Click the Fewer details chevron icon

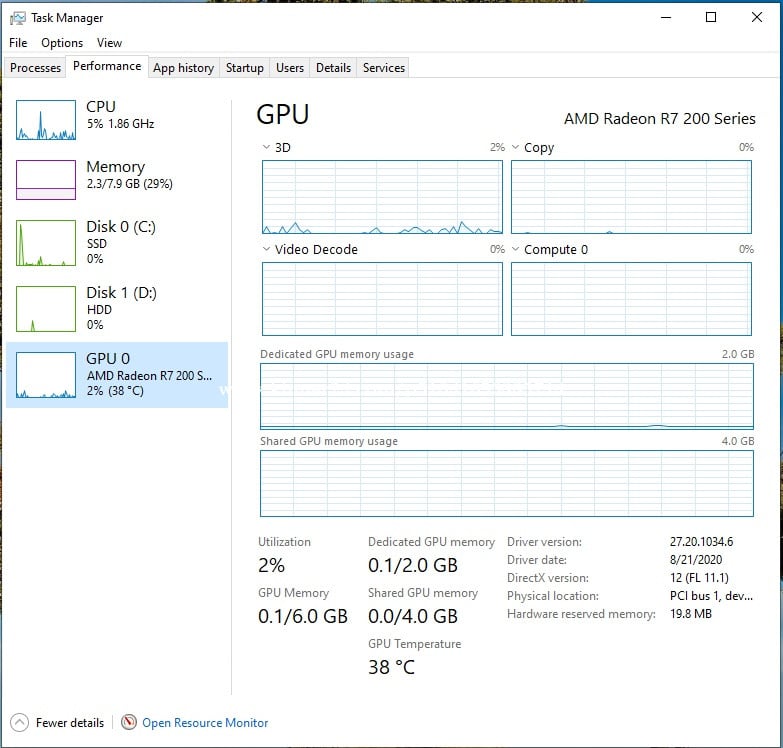click(20, 722)
